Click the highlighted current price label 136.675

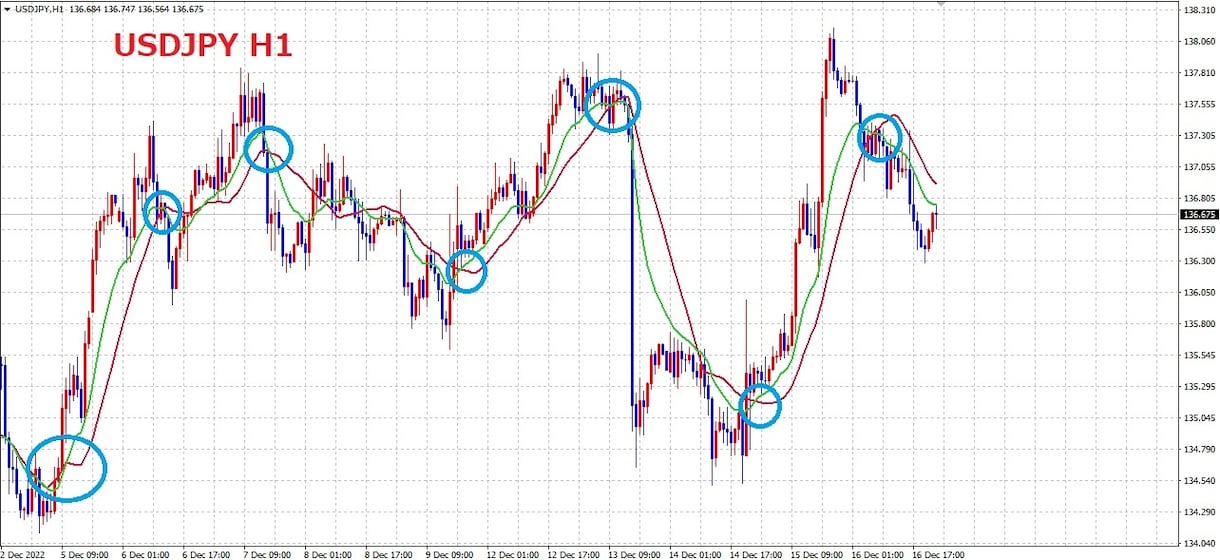tap(1197, 214)
